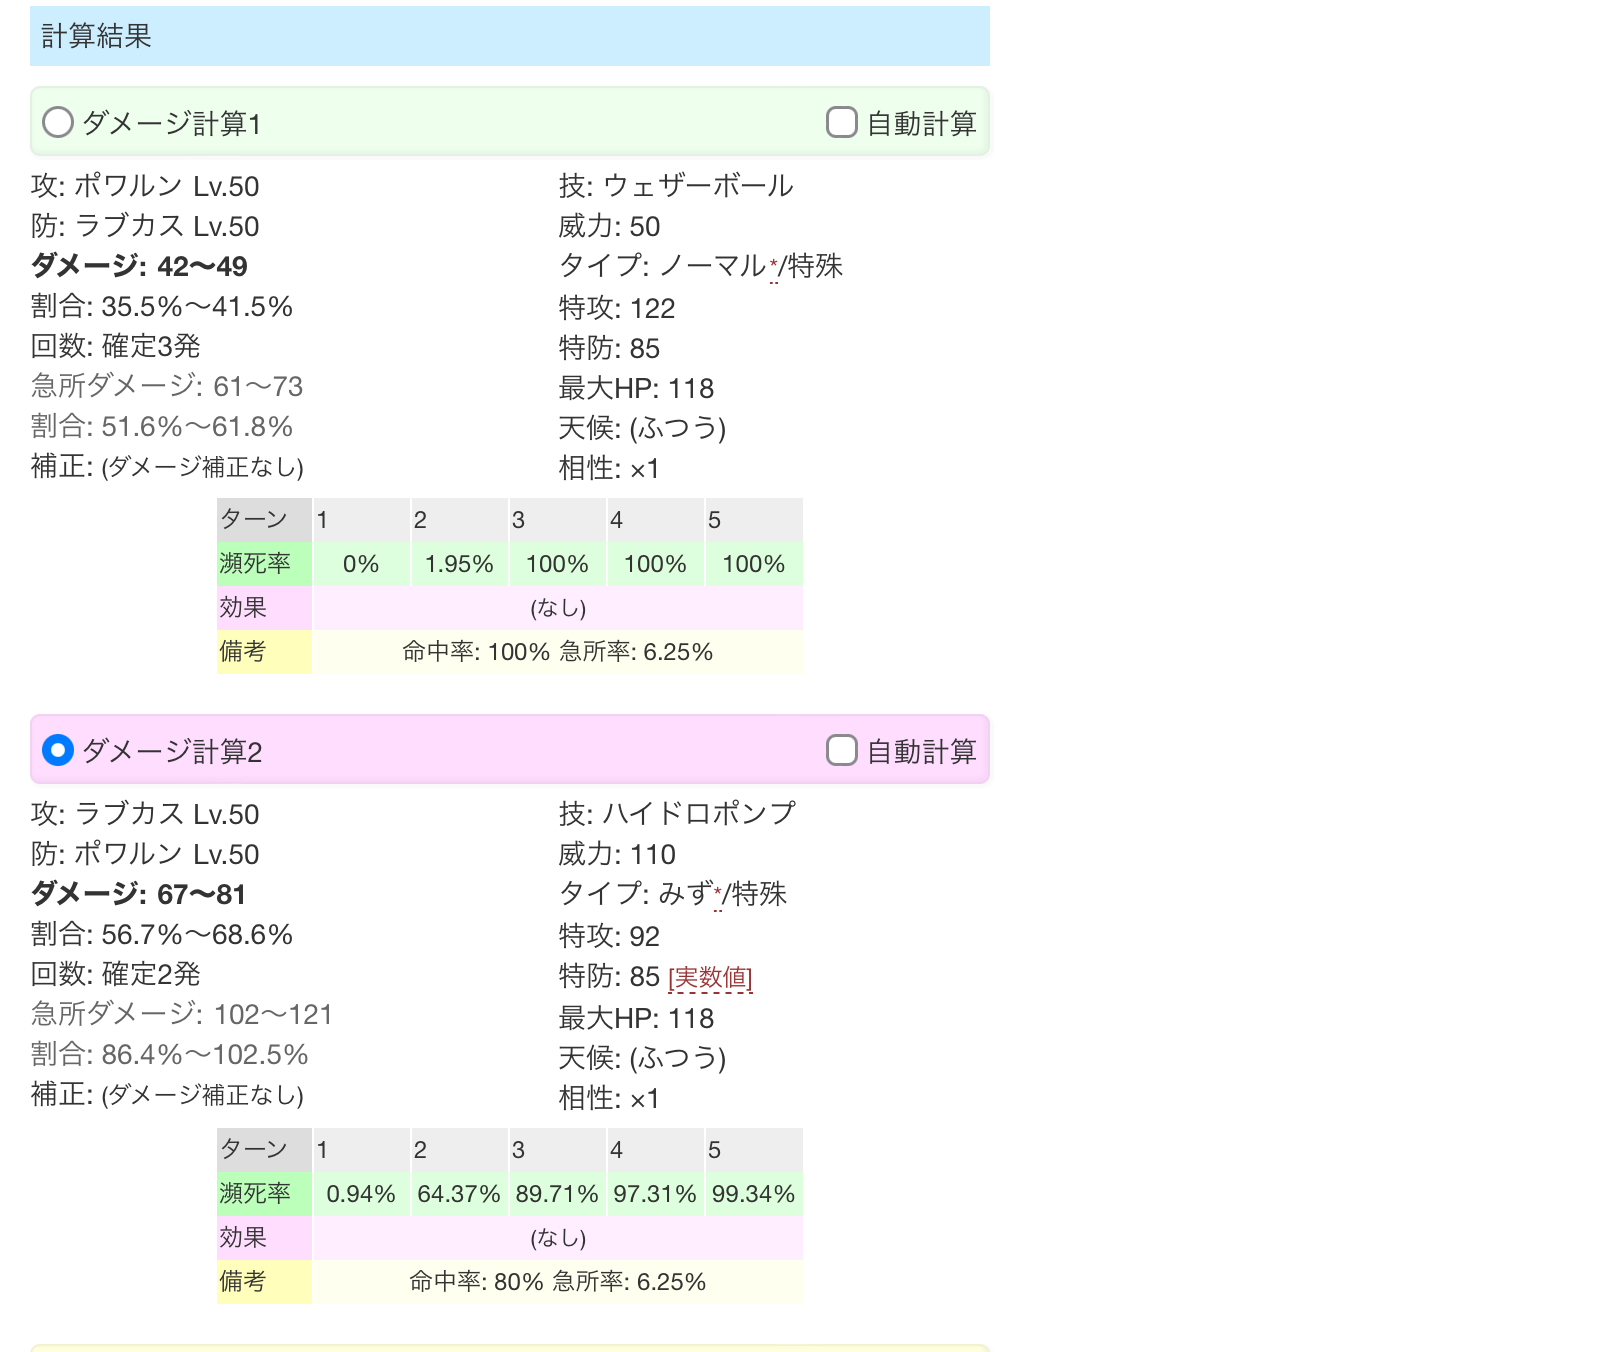Enable 自動計算 checkbox for ダメージ計算1

click(x=842, y=122)
